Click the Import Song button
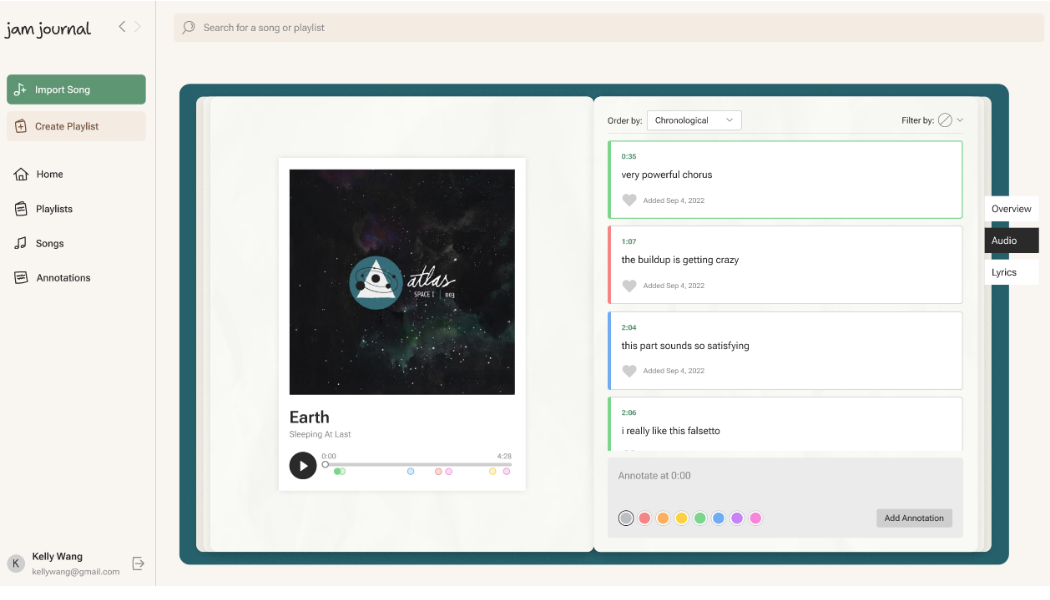The image size is (1050, 600). point(76,90)
